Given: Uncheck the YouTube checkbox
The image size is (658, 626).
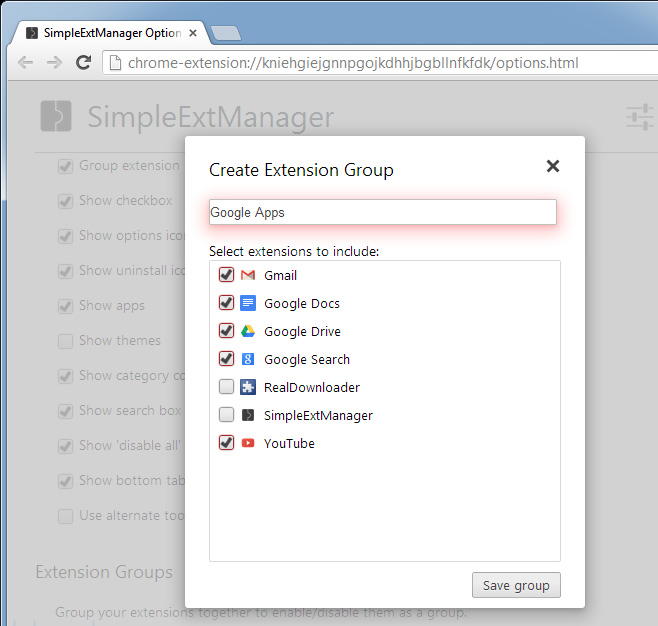Looking at the screenshot, I should [226, 442].
